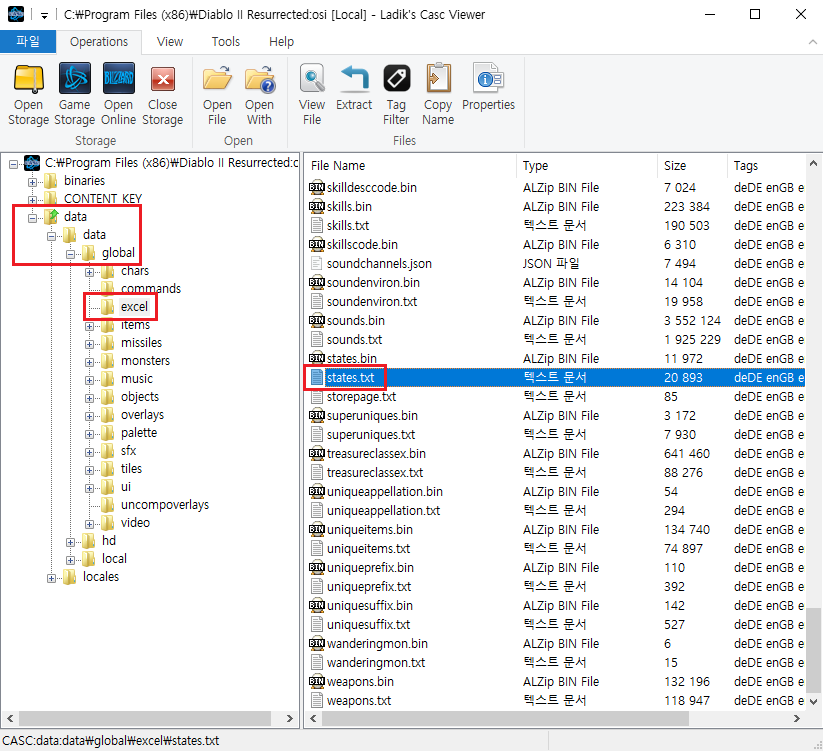Select the uncompoverlays folder

click(165, 505)
